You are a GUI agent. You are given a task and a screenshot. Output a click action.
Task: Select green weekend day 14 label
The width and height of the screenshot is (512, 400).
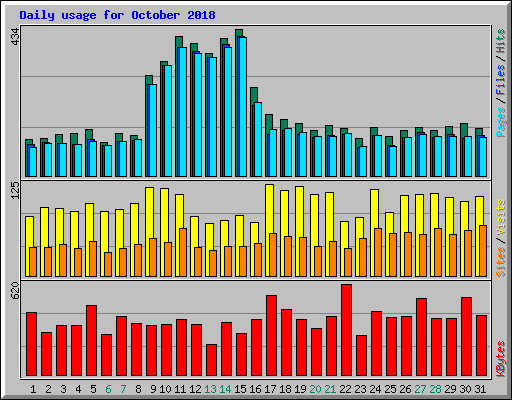coord(225,389)
